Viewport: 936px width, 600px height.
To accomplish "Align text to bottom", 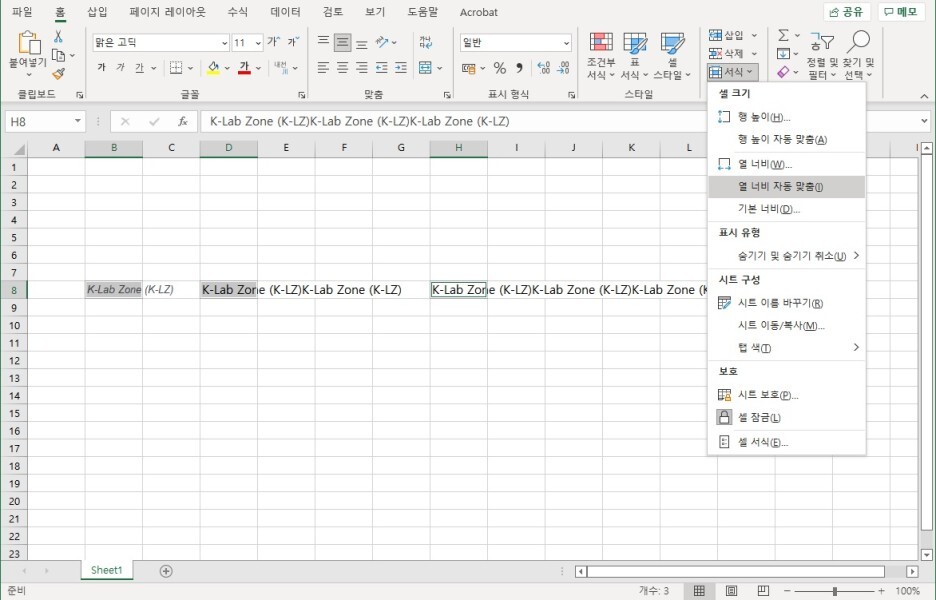I will point(362,43).
